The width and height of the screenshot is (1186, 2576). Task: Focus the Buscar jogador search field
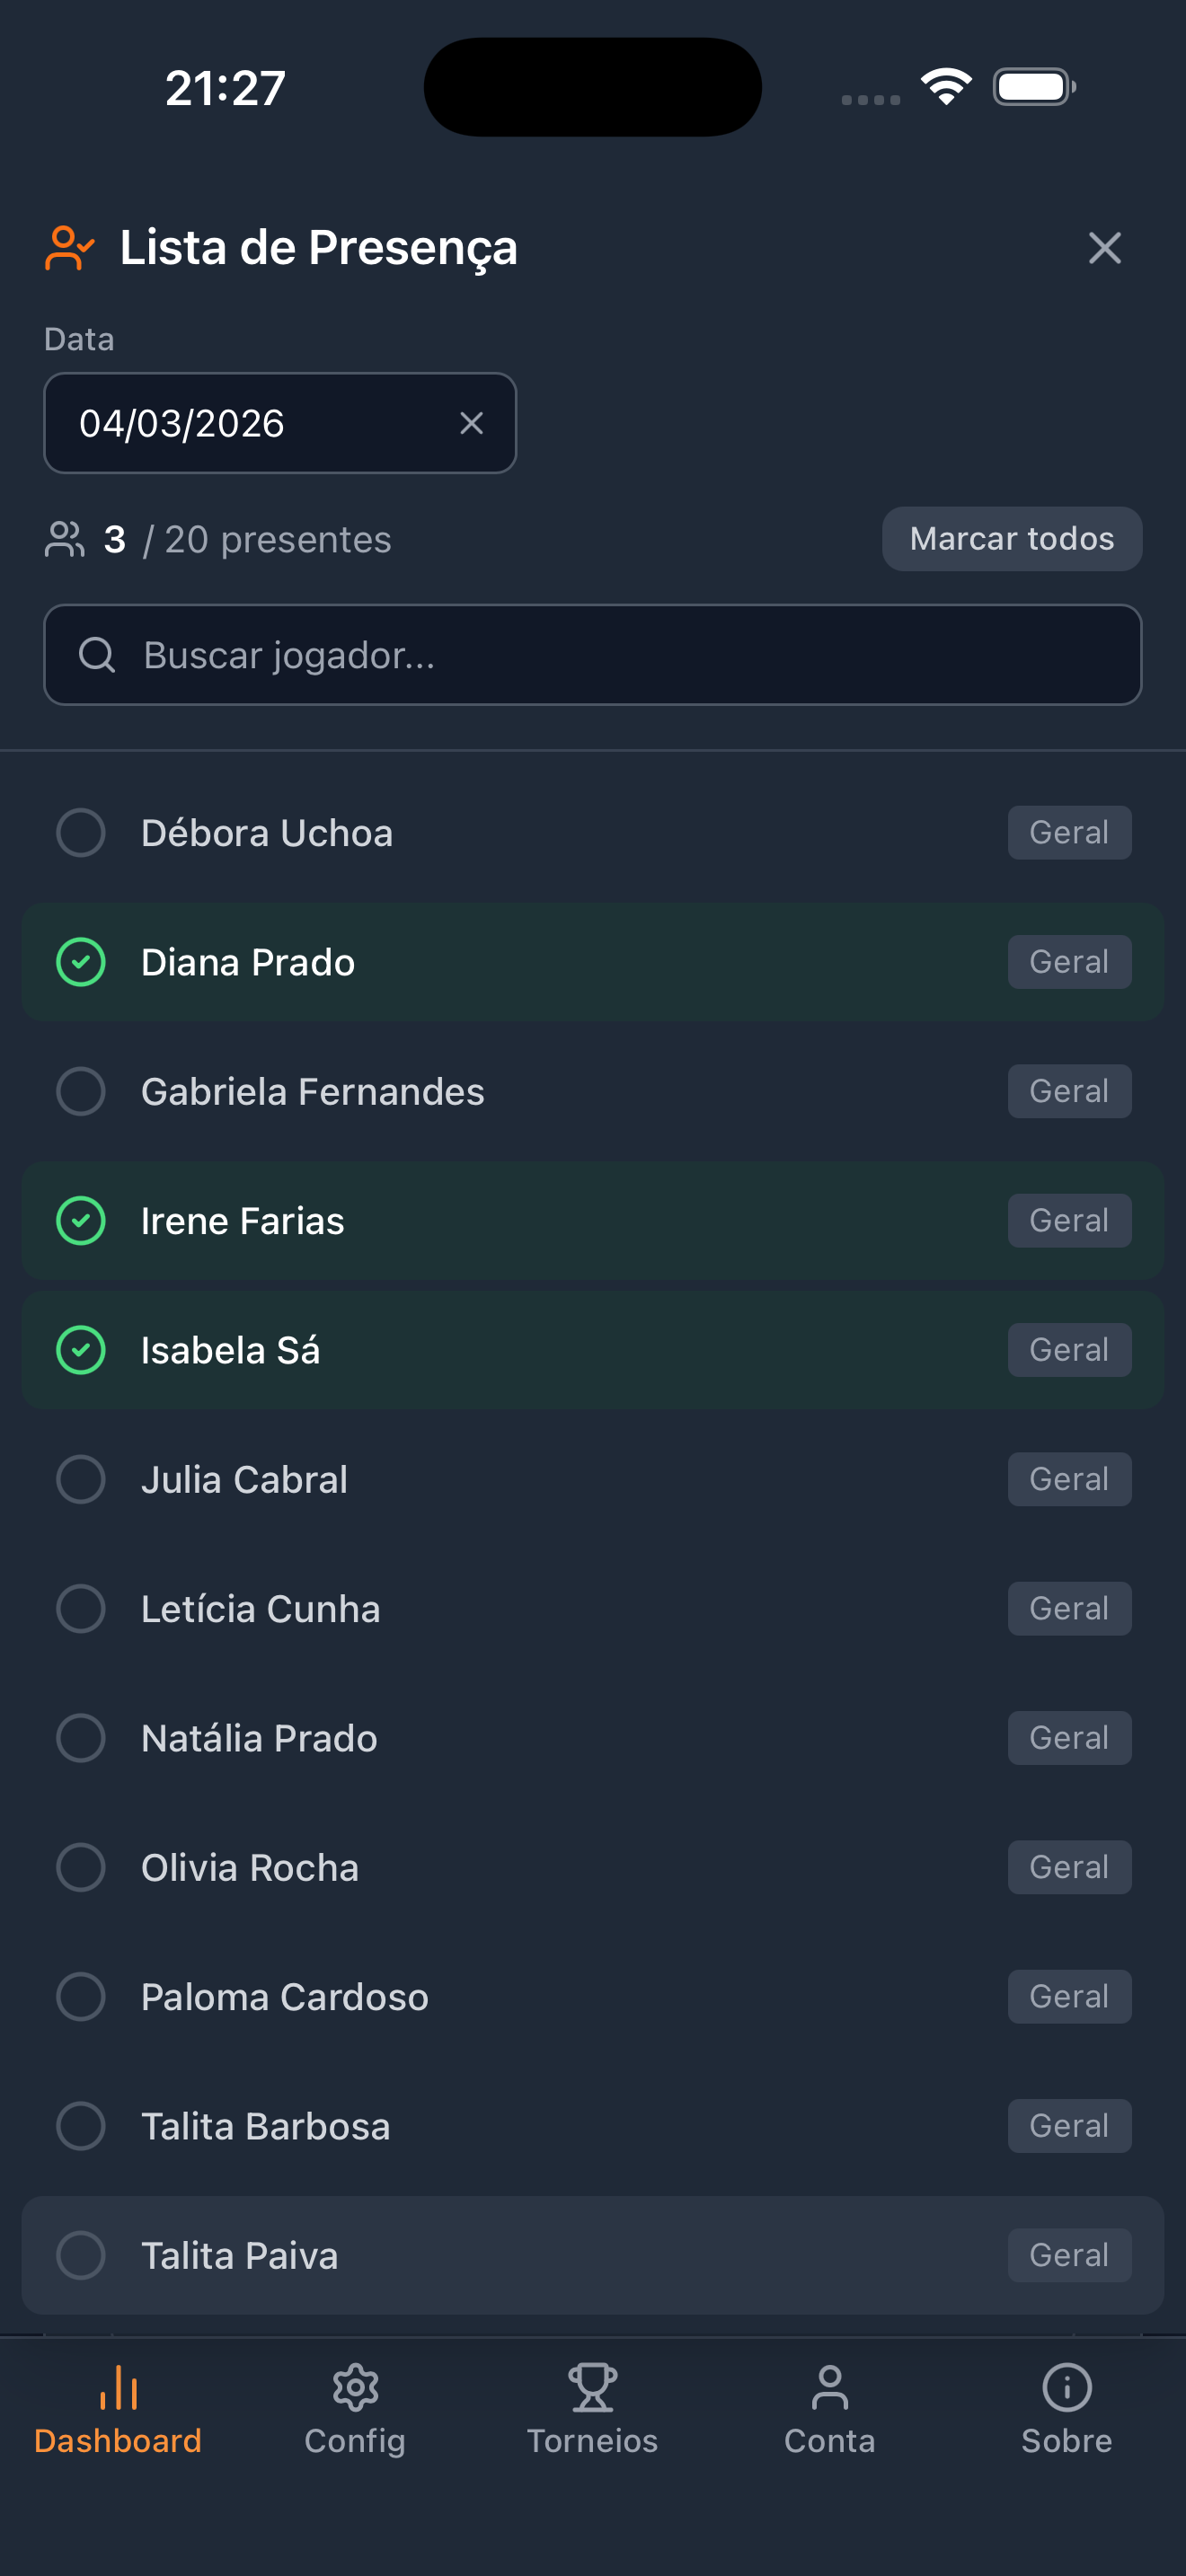click(620, 655)
